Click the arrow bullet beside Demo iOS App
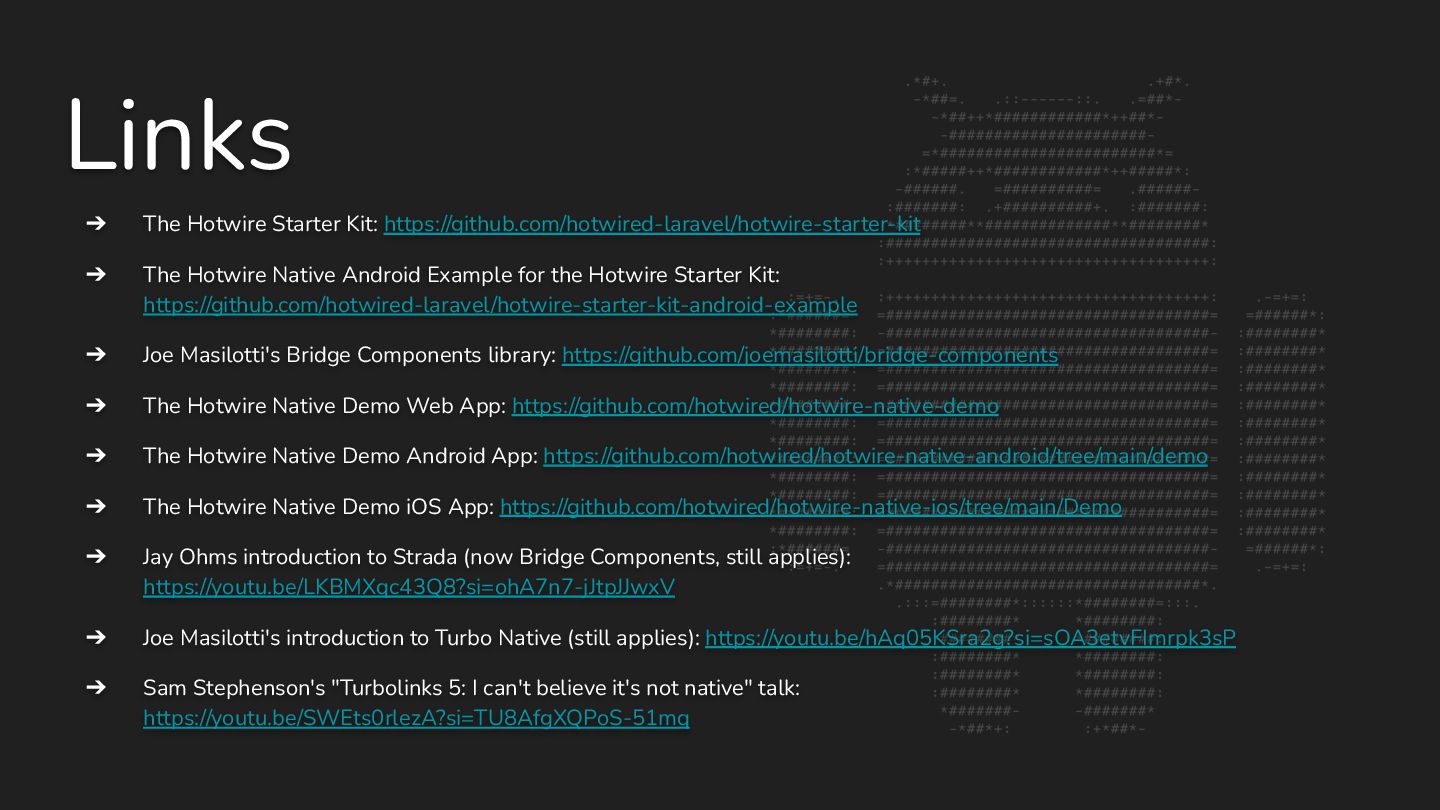 pos(96,506)
